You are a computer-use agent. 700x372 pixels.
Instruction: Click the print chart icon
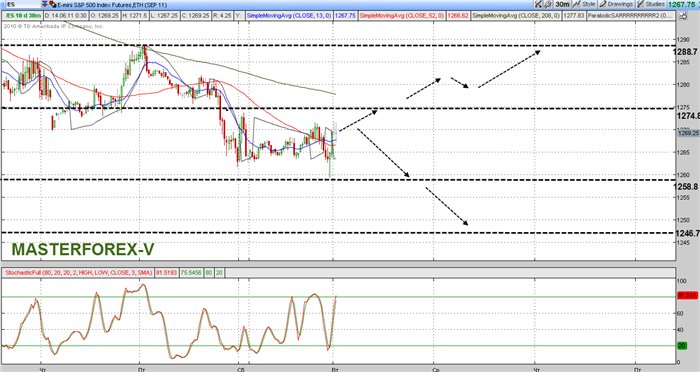point(548,4)
